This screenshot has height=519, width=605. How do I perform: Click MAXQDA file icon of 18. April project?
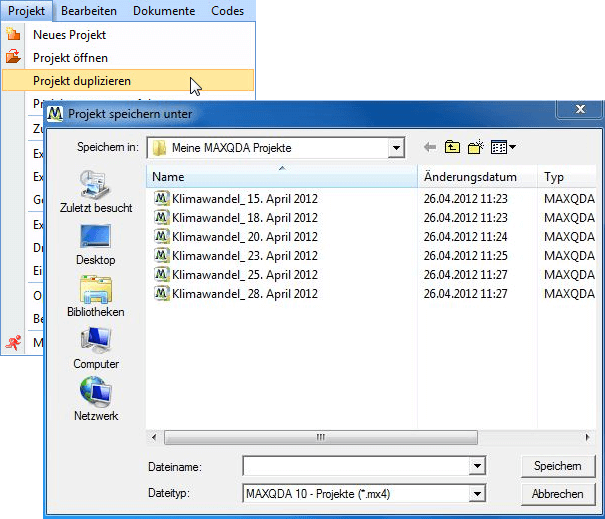pos(162,217)
